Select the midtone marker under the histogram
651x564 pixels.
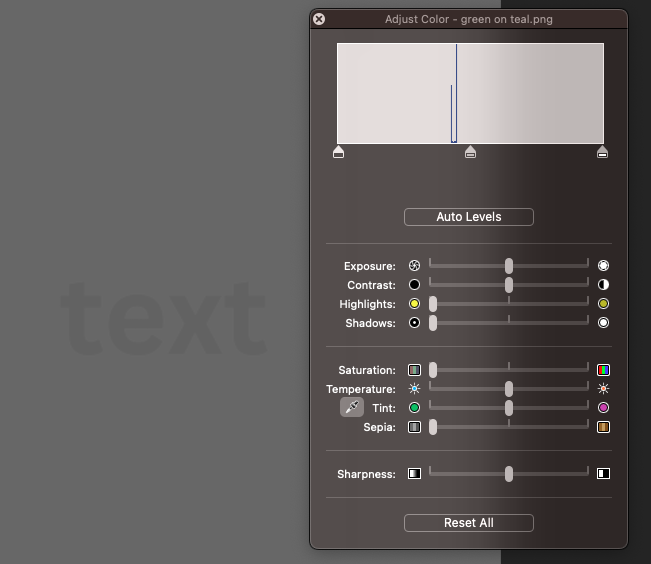[x=470, y=152]
